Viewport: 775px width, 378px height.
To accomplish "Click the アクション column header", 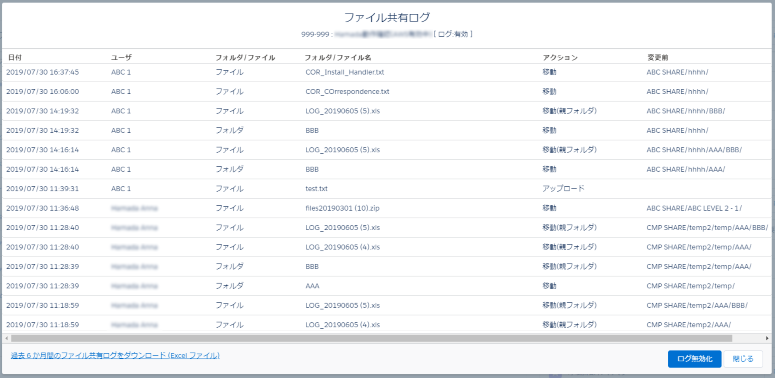I will [x=560, y=58].
